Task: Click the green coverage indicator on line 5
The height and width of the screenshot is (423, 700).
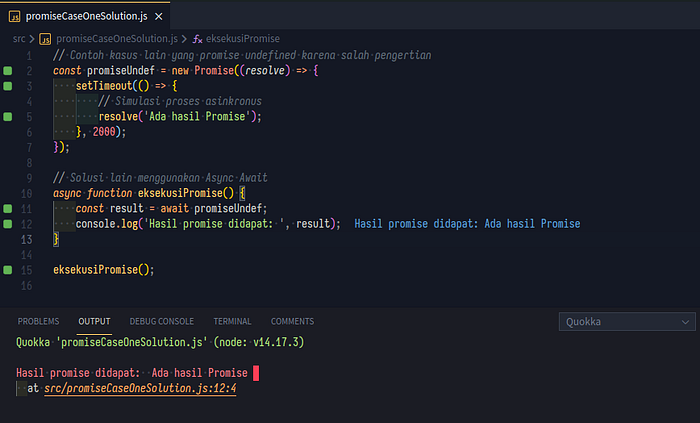Action: pos(8,116)
